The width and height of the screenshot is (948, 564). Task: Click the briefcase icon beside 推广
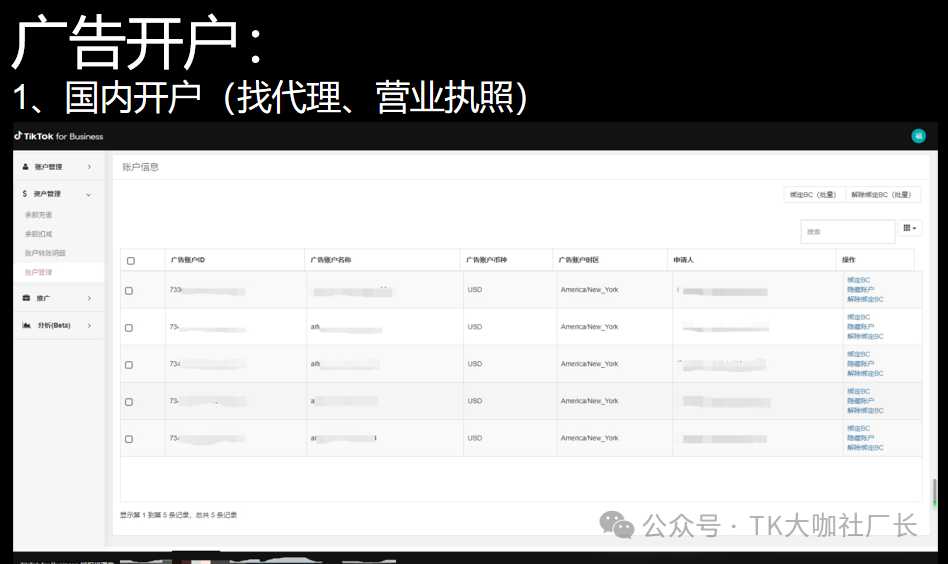coord(26,298)
